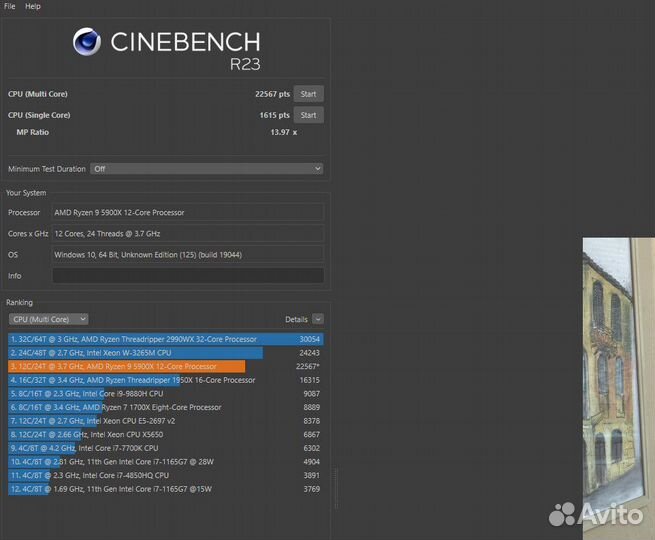Select the Threadripper 2990WX ranking entry
Viewport: 655px width, 540px height.
point(165,339)
